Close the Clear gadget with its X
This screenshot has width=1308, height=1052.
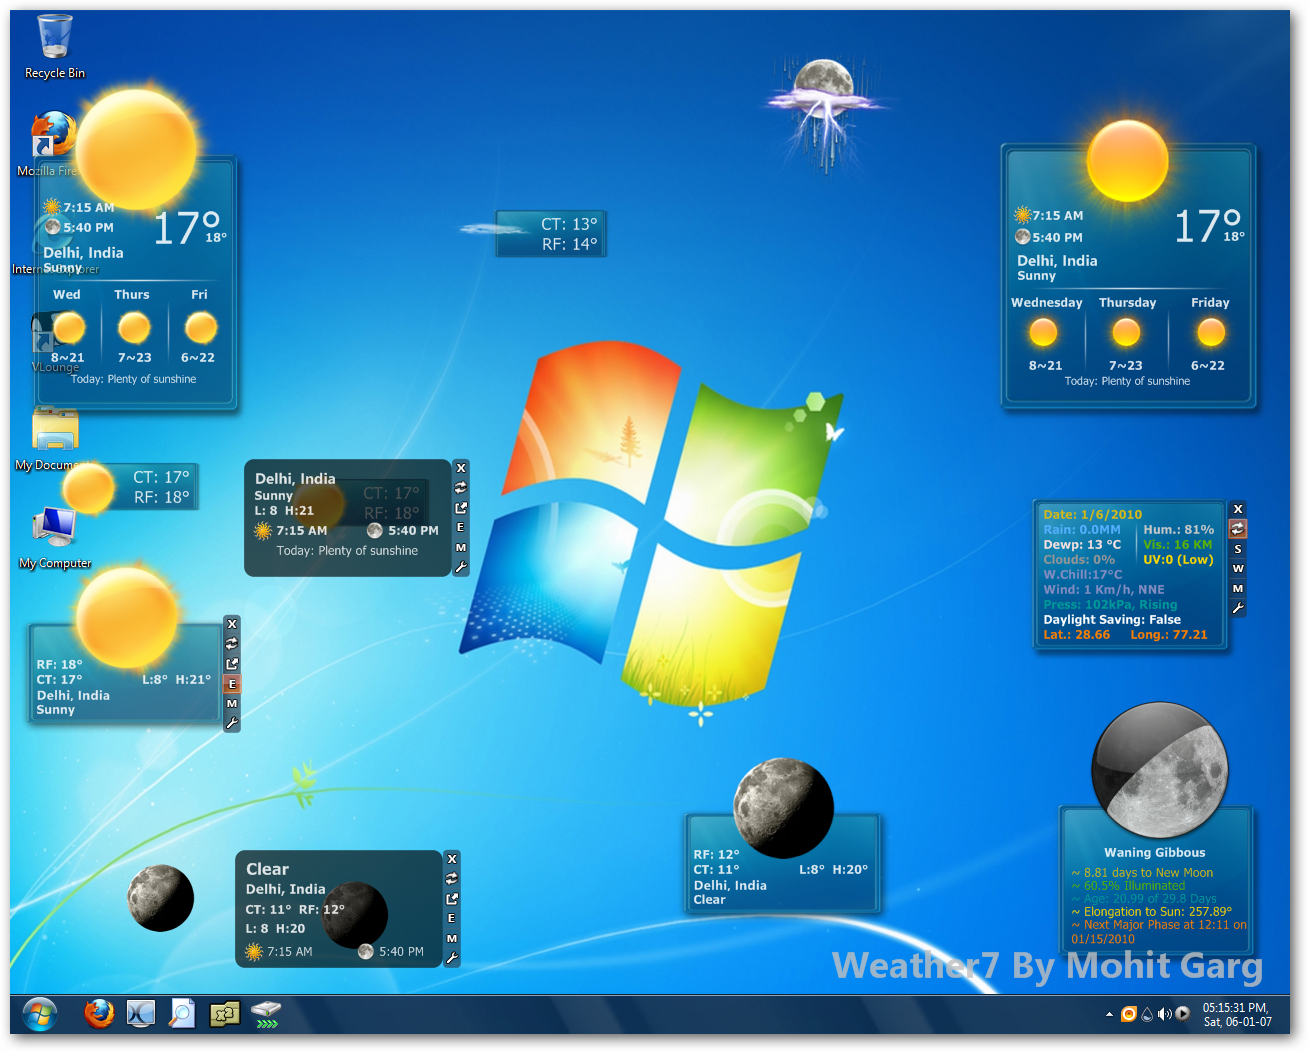tap(452, 859)
